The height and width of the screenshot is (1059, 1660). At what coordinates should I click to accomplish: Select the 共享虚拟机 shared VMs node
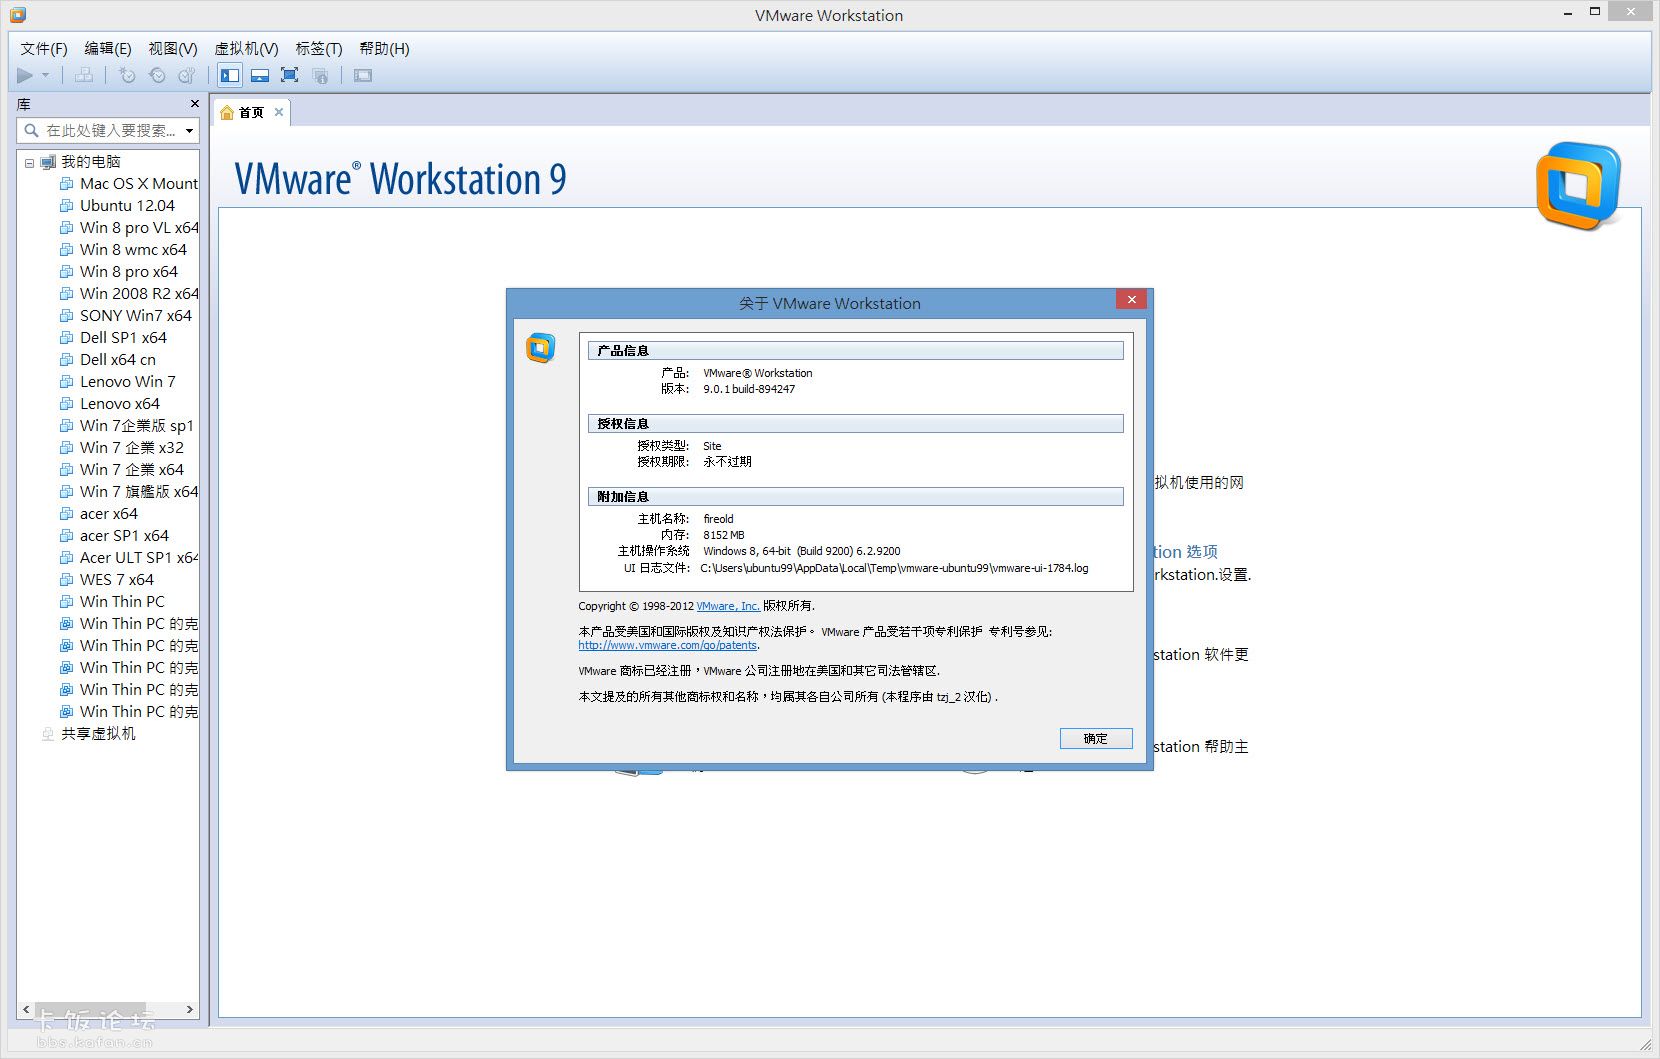tap(98, 733)
